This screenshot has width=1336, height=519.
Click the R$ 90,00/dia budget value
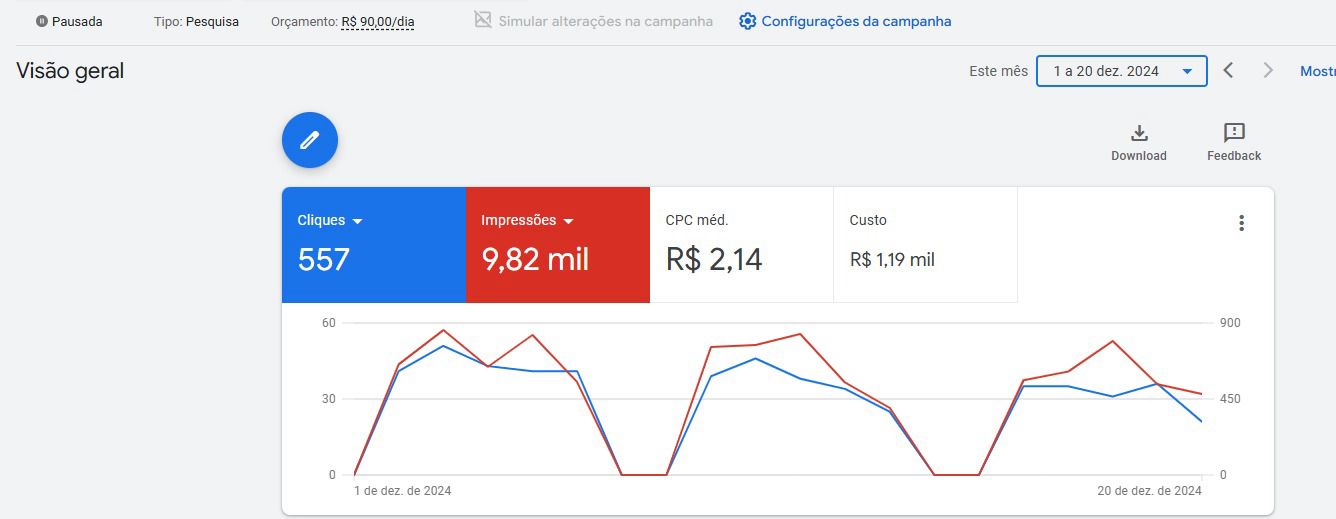pyautogui.click(x=377, y=21)
